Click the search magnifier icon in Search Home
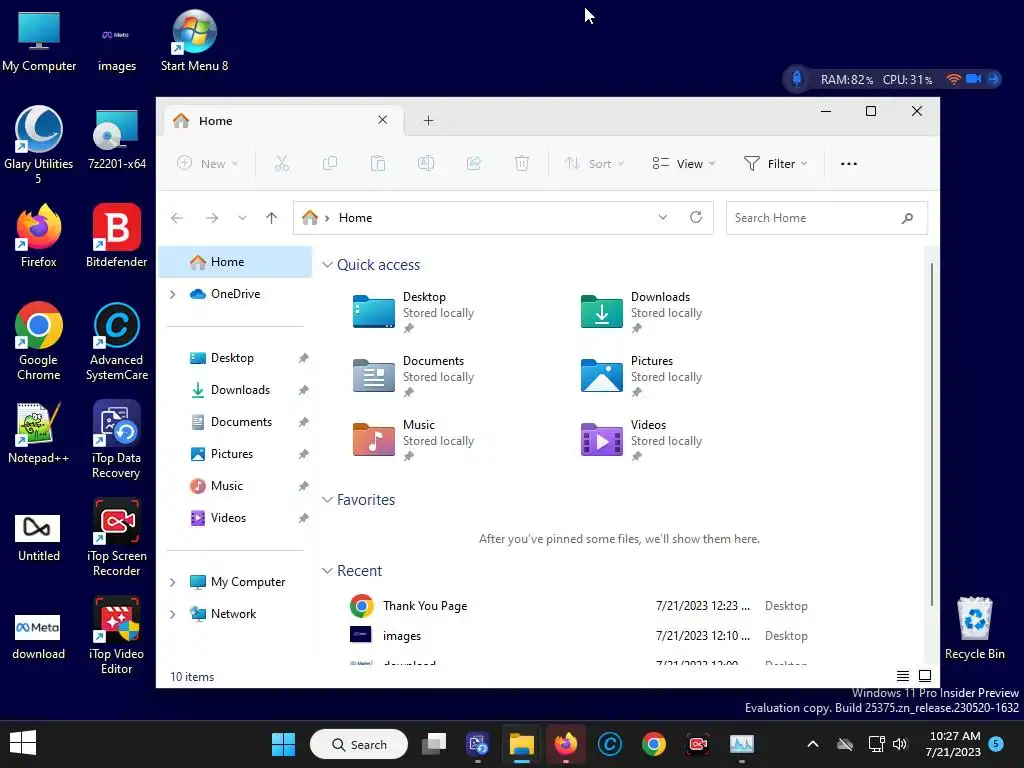 [907, 218]
